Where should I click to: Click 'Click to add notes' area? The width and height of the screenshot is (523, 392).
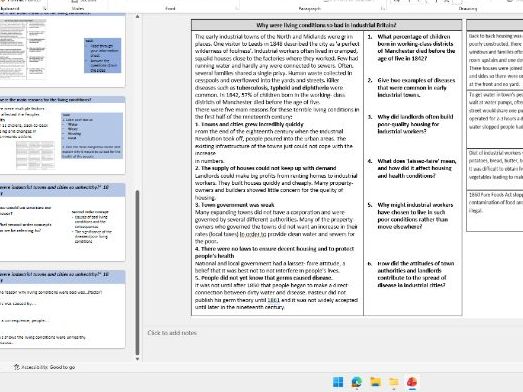click(x=172, y=333)
